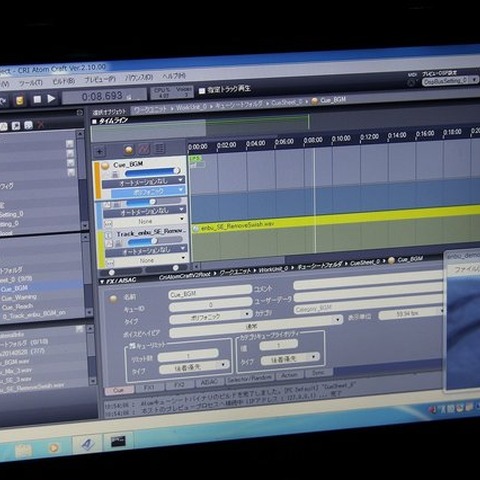Click the square icon left of None under Track_enbu_SE
Image resolution: width=480 pixels, height=480 pixels.
[109, 263]
